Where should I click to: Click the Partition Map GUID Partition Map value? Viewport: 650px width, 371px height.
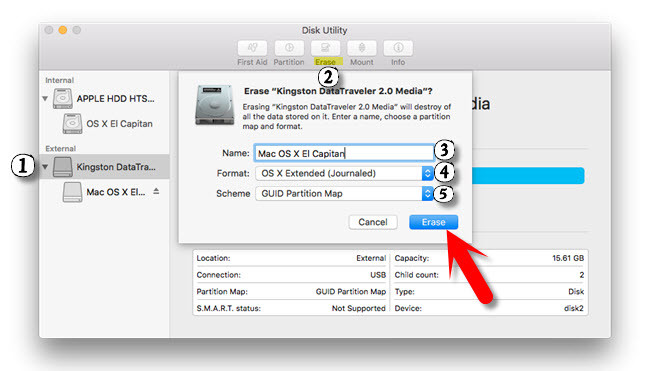pyautogui.click(x=351, y=292)
